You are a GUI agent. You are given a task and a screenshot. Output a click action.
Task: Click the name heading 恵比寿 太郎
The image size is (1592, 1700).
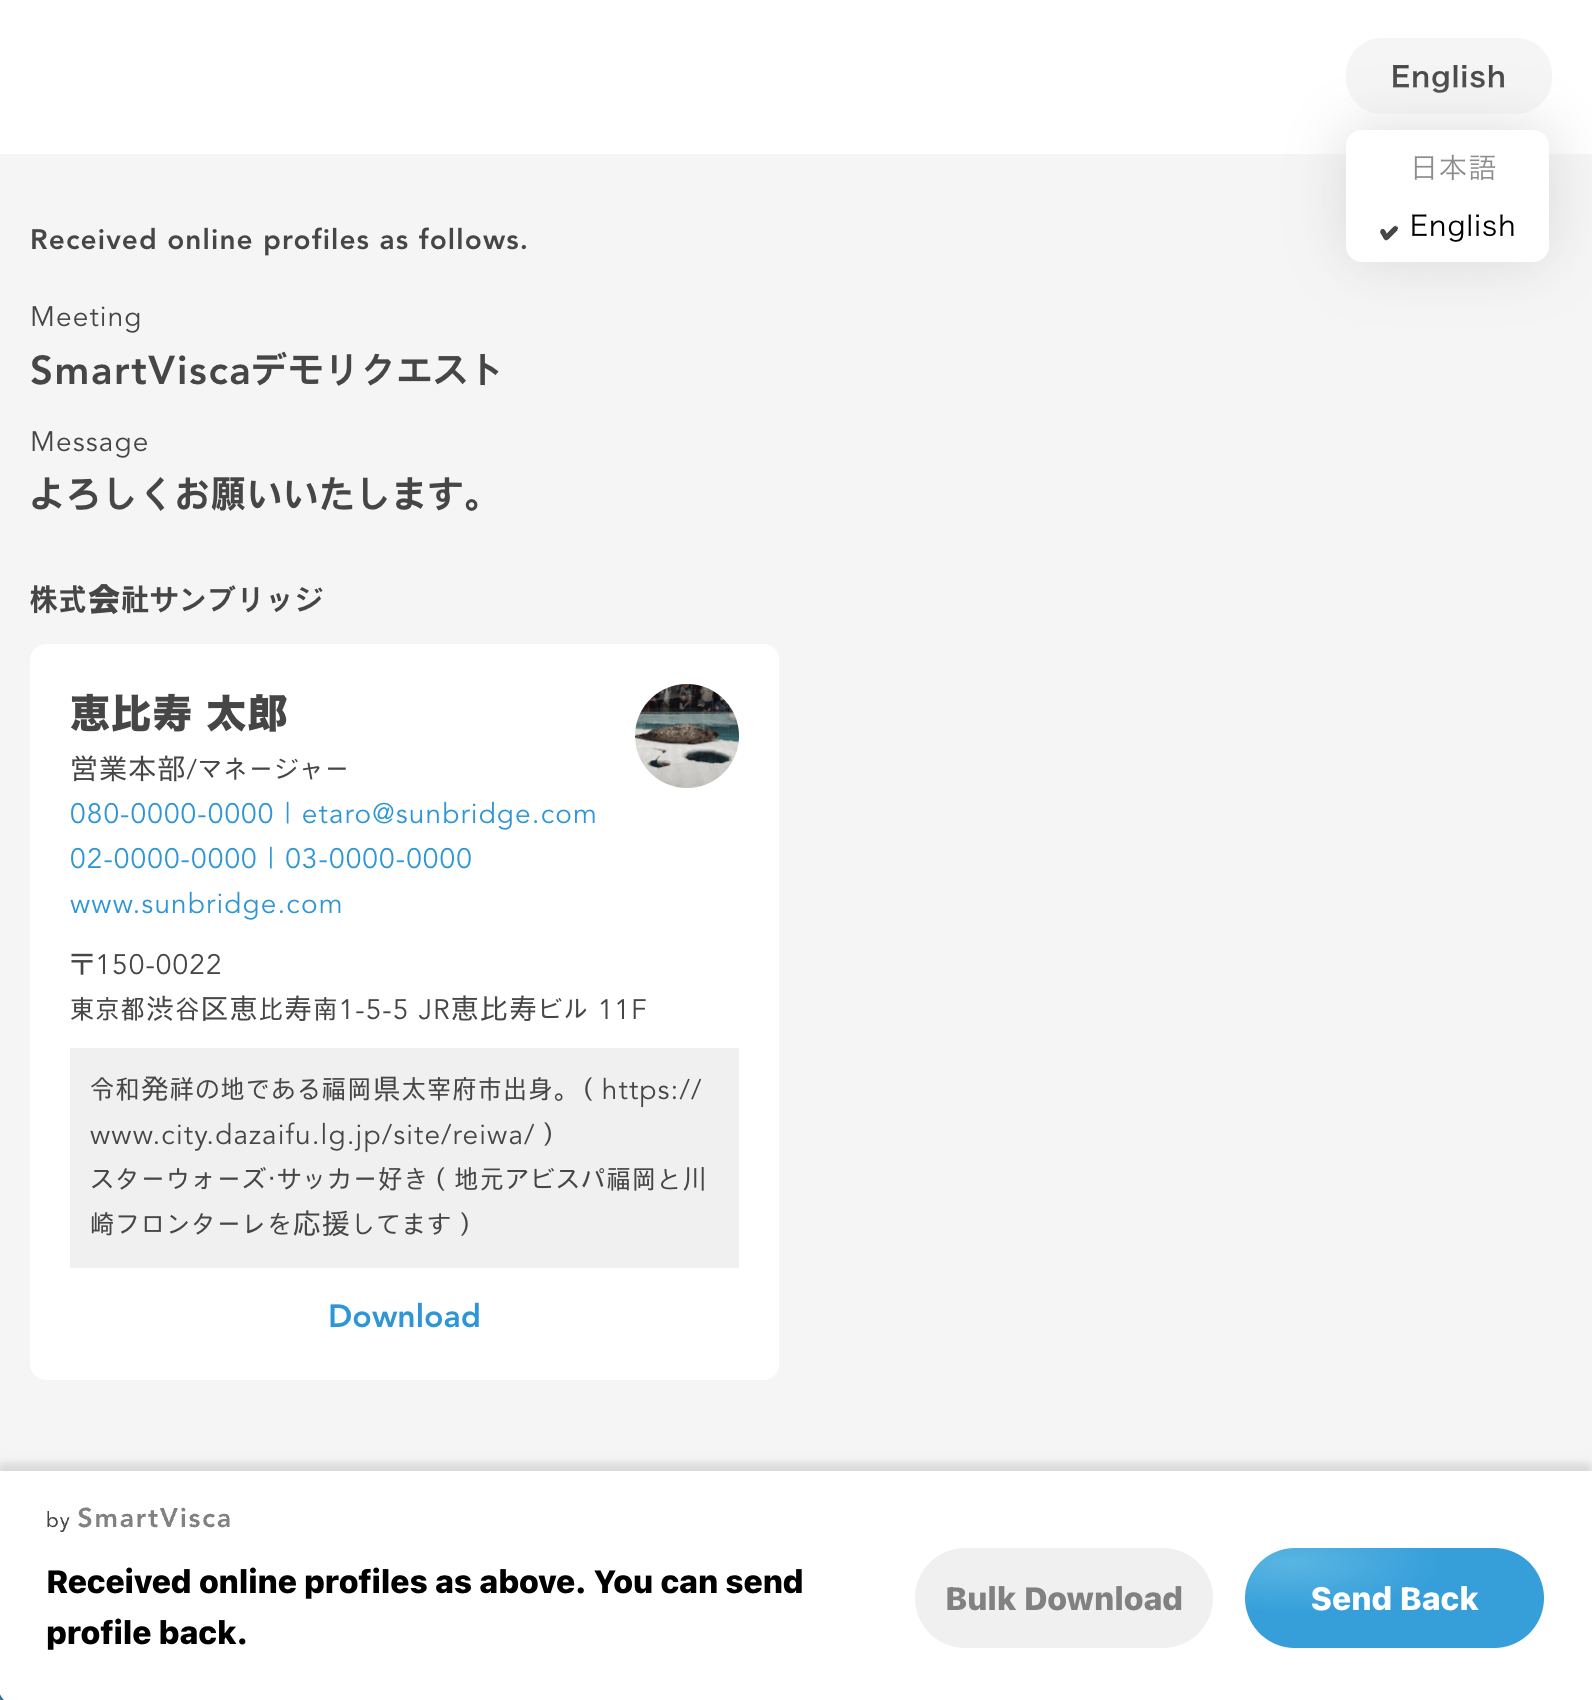tap(179, 714)
